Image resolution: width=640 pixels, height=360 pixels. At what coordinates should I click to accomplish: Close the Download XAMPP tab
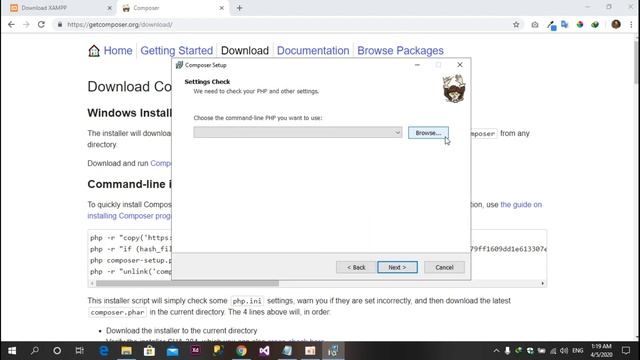click(109, 8)
